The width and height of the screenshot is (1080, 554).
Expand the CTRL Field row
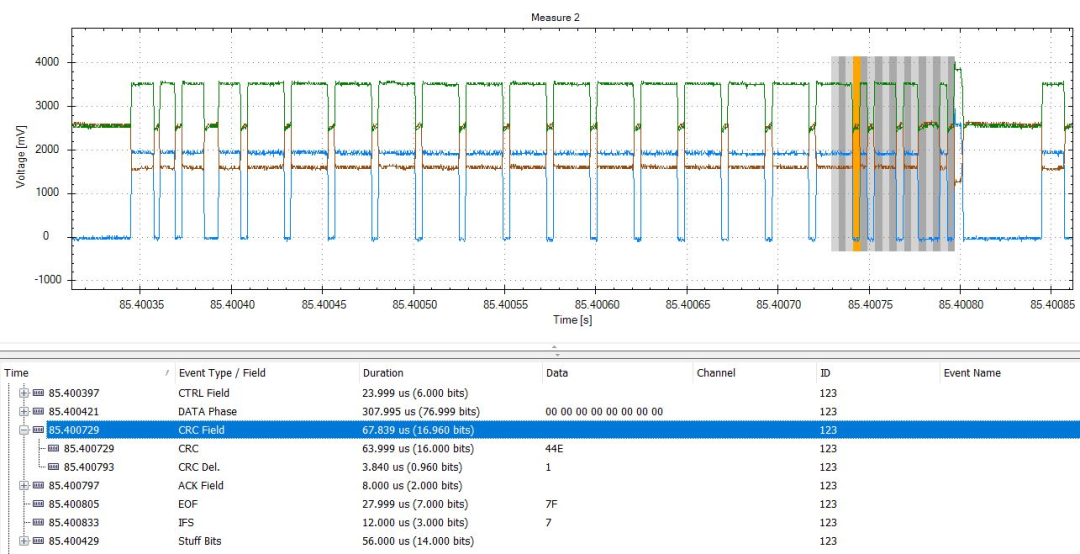25,393
